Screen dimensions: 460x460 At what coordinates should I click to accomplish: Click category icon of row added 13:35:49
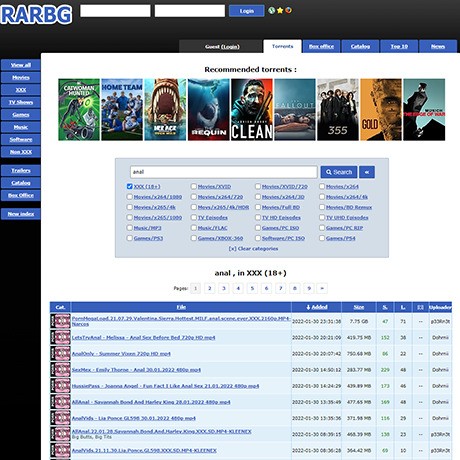click(x=60, y=402)
